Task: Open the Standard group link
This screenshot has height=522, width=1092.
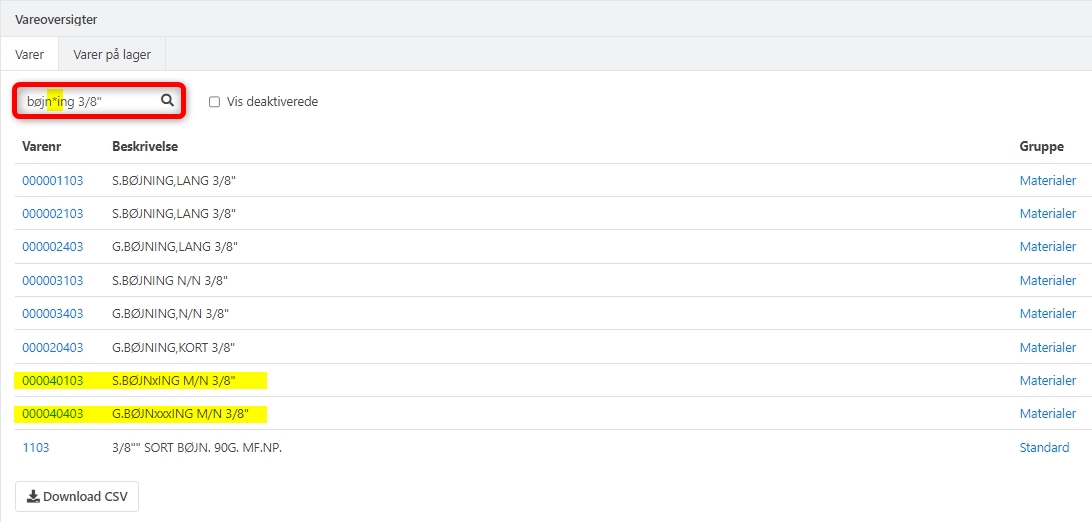Action: coord(1044,448)
